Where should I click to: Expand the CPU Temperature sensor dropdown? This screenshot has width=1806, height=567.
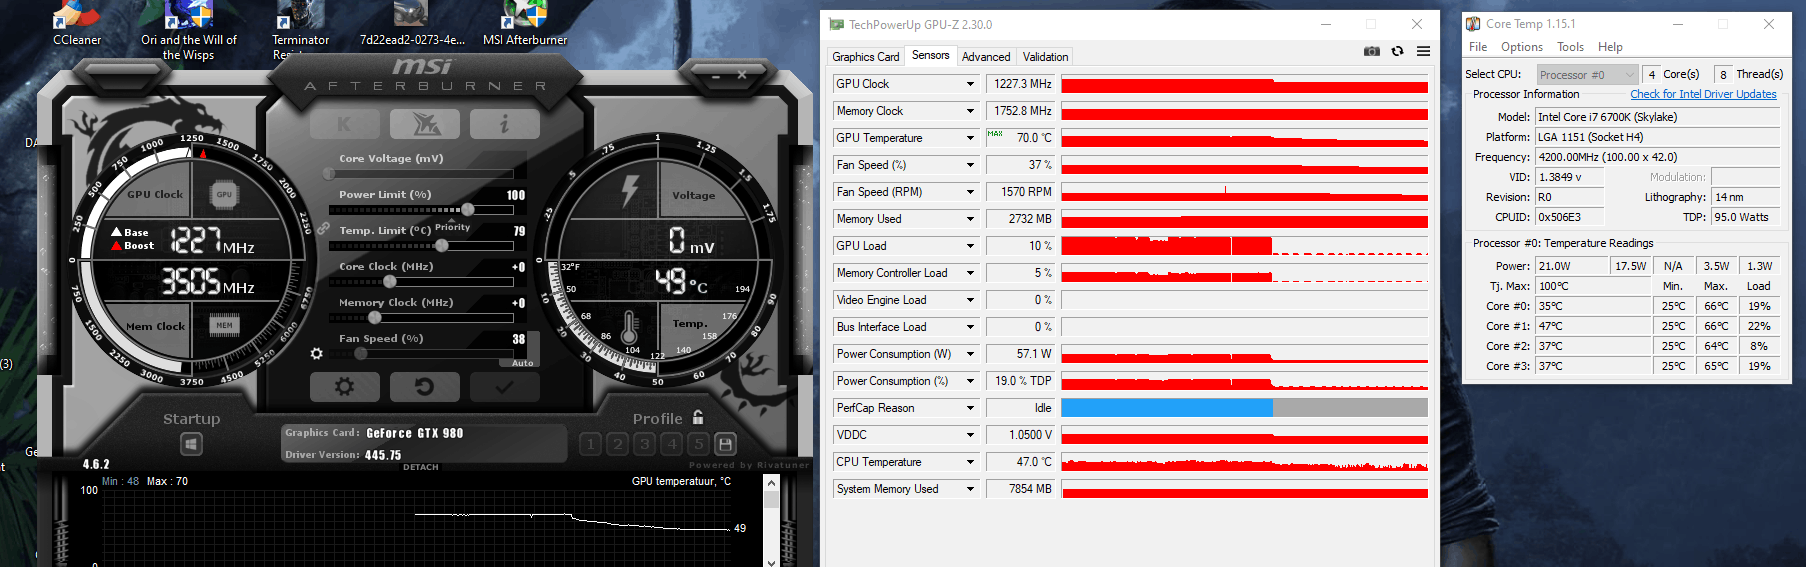970,462
